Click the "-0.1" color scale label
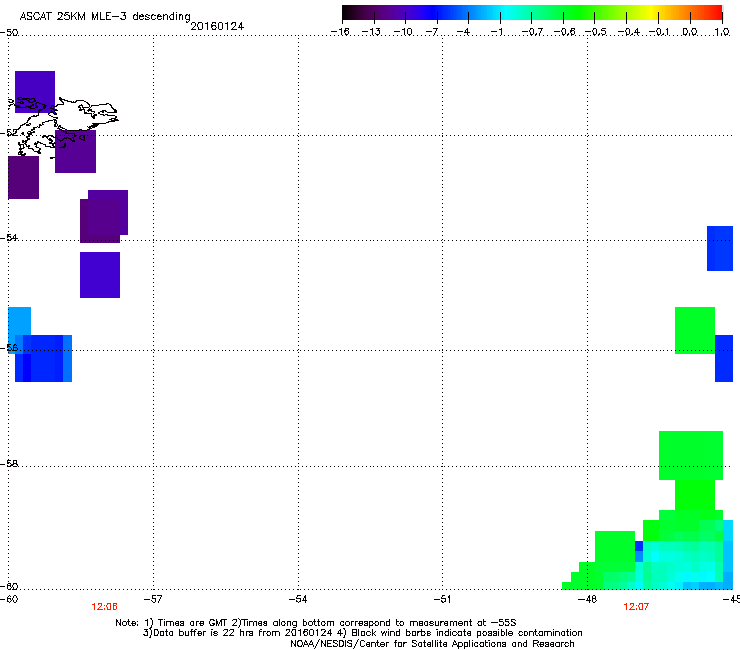740x650 pixels. tap(659, 32)
